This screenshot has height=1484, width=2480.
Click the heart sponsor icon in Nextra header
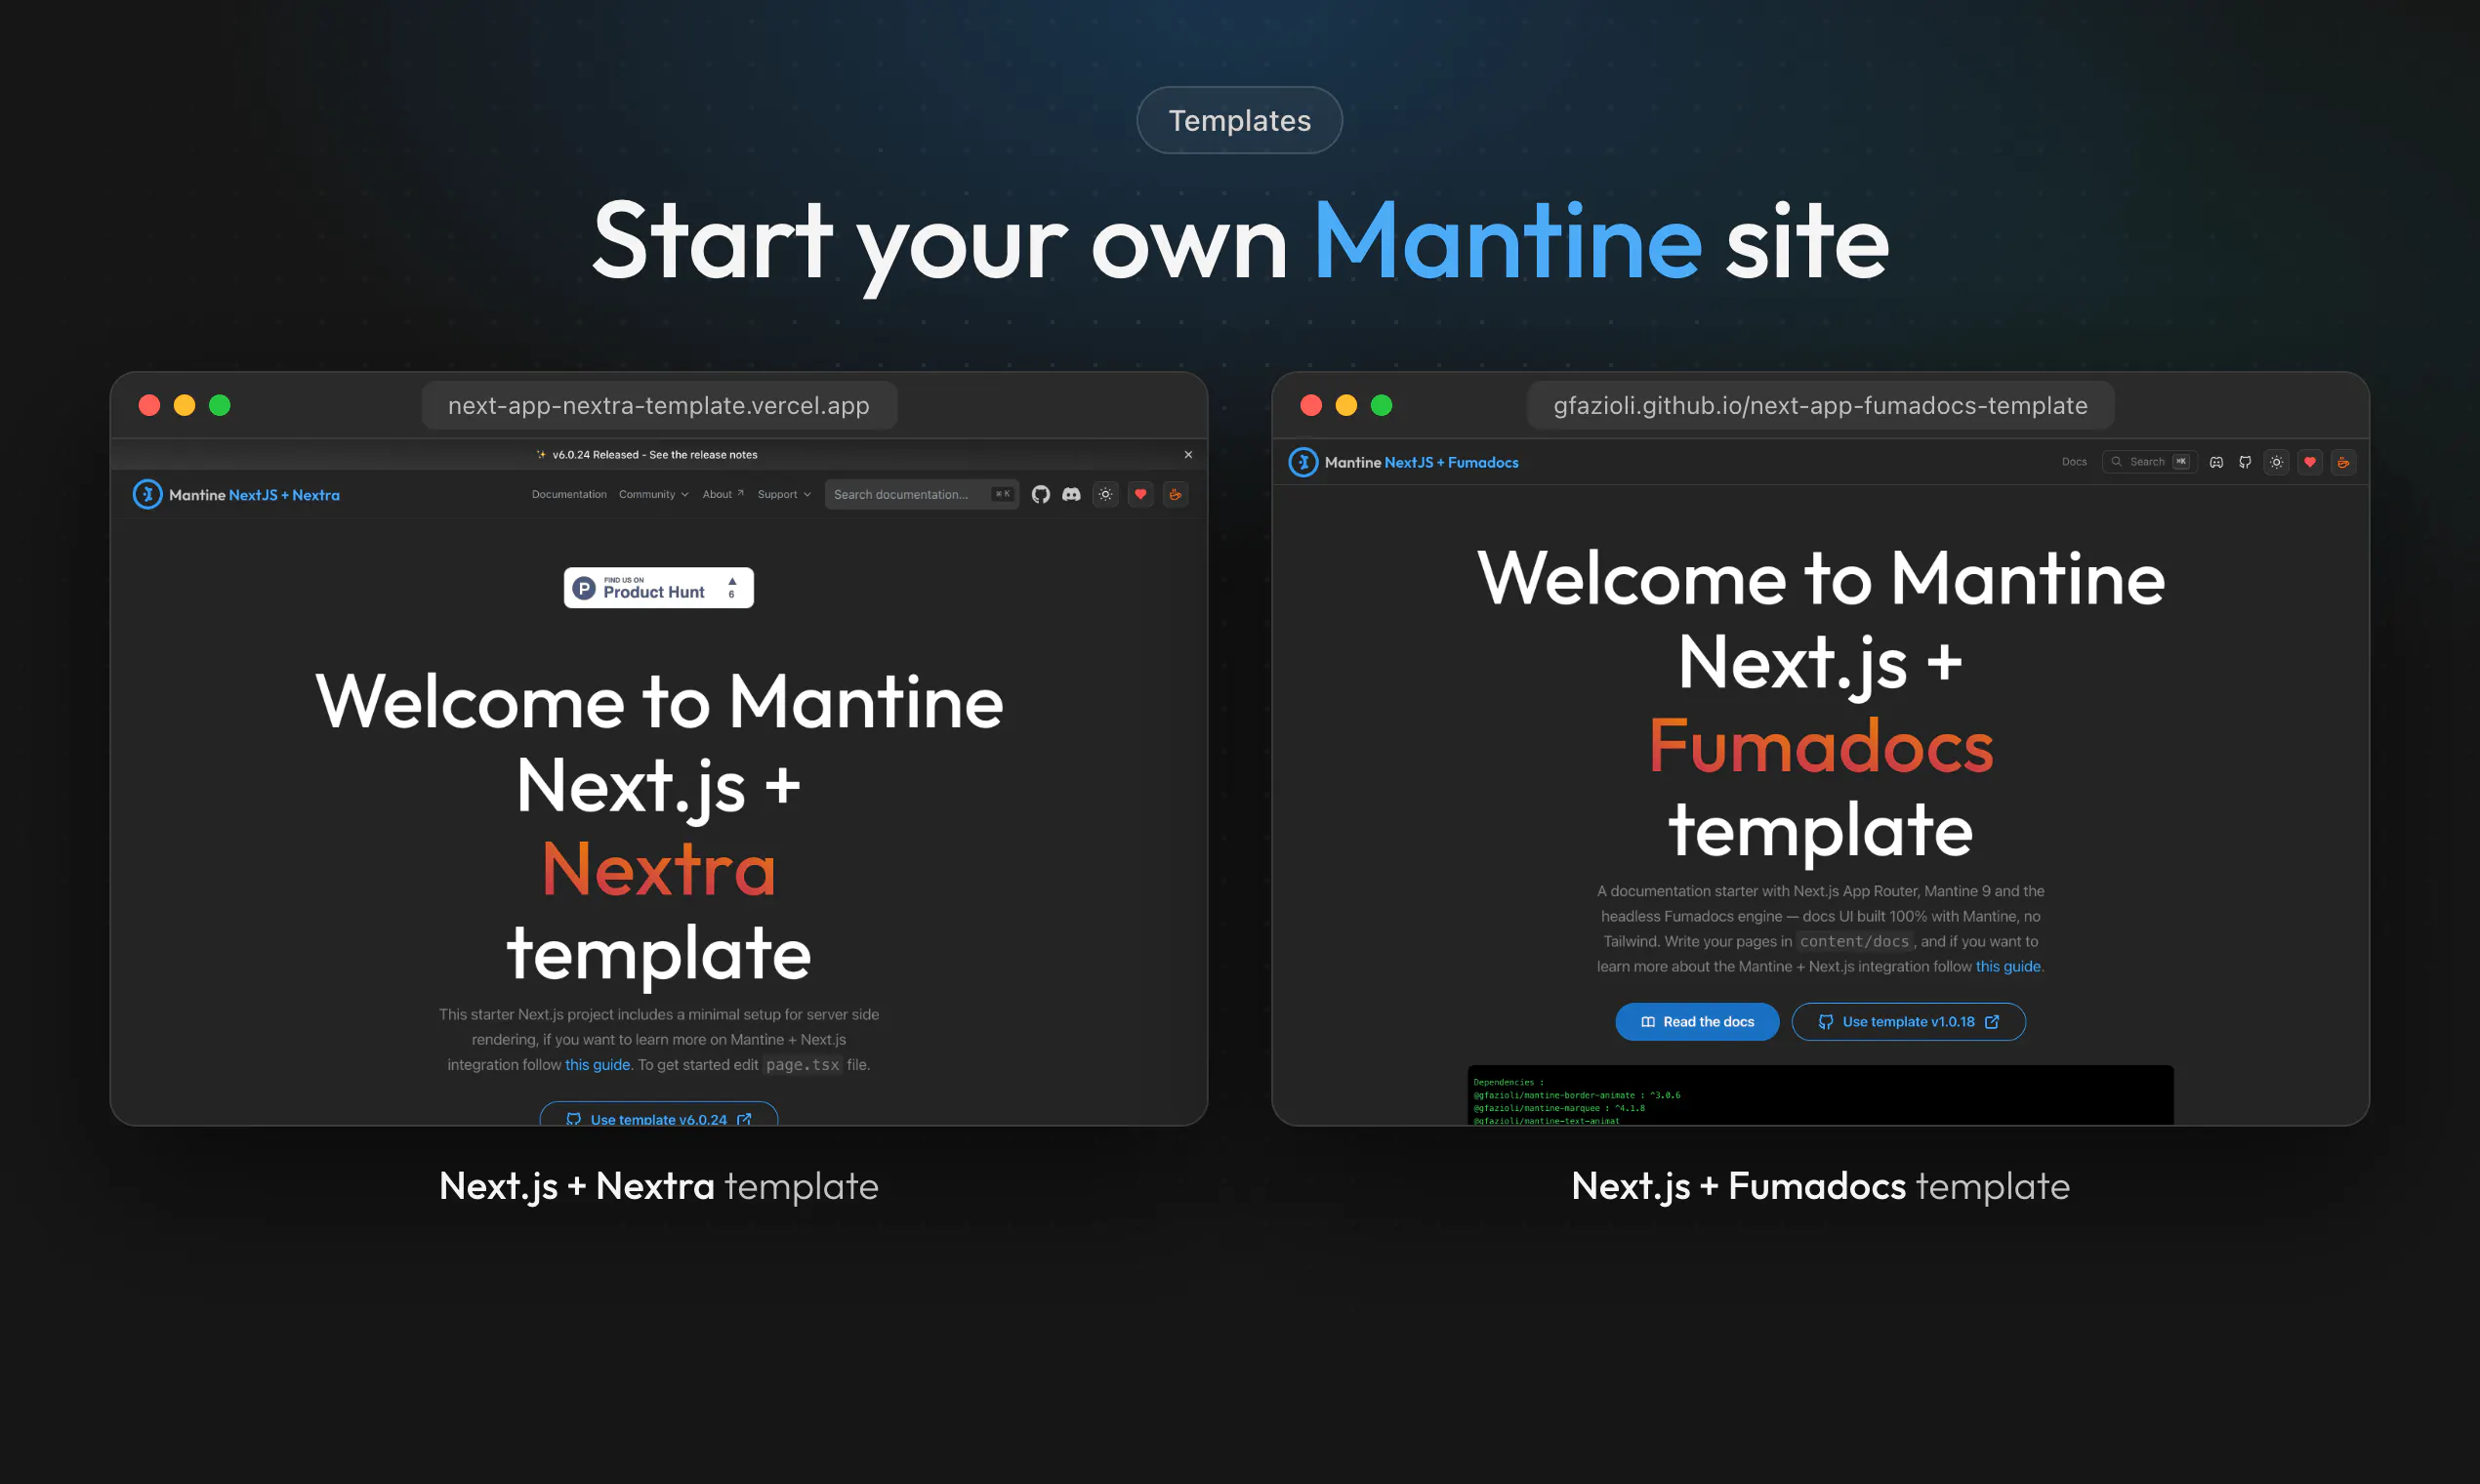point(1140,494)
